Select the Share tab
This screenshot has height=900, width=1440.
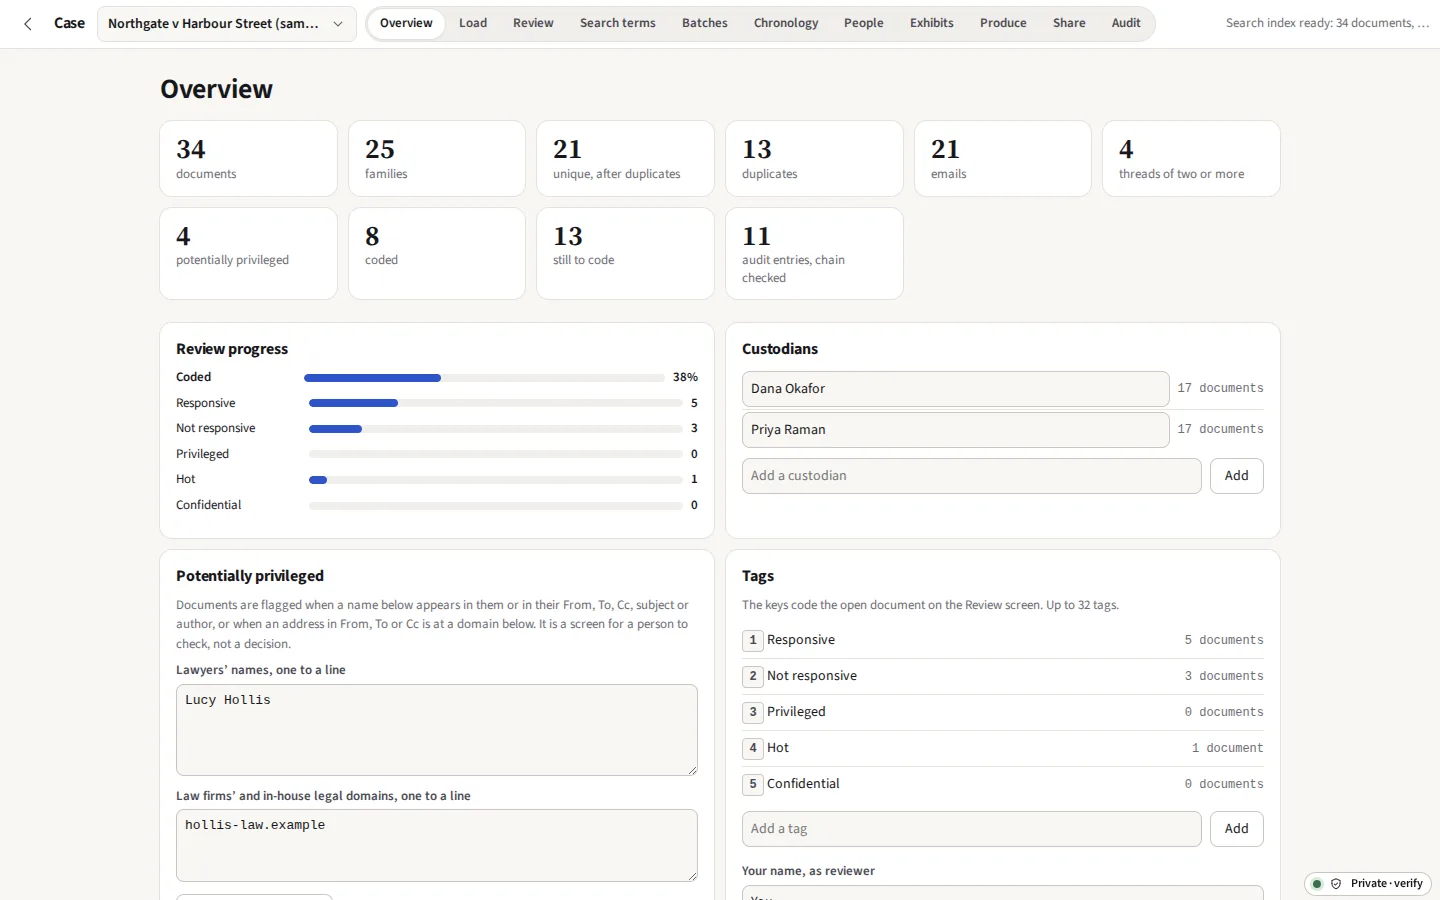pos(1069,23)
